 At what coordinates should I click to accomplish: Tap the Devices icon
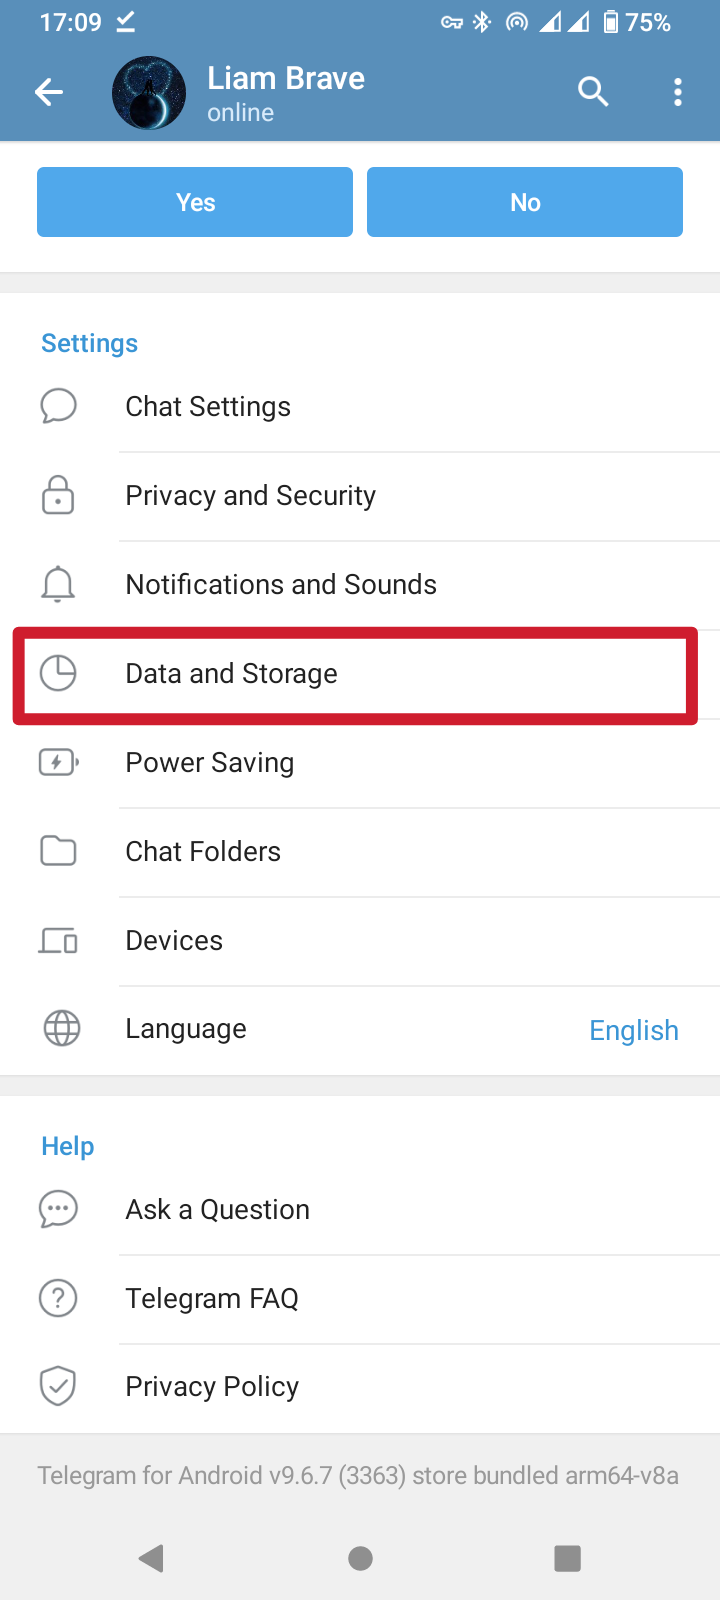58,941
